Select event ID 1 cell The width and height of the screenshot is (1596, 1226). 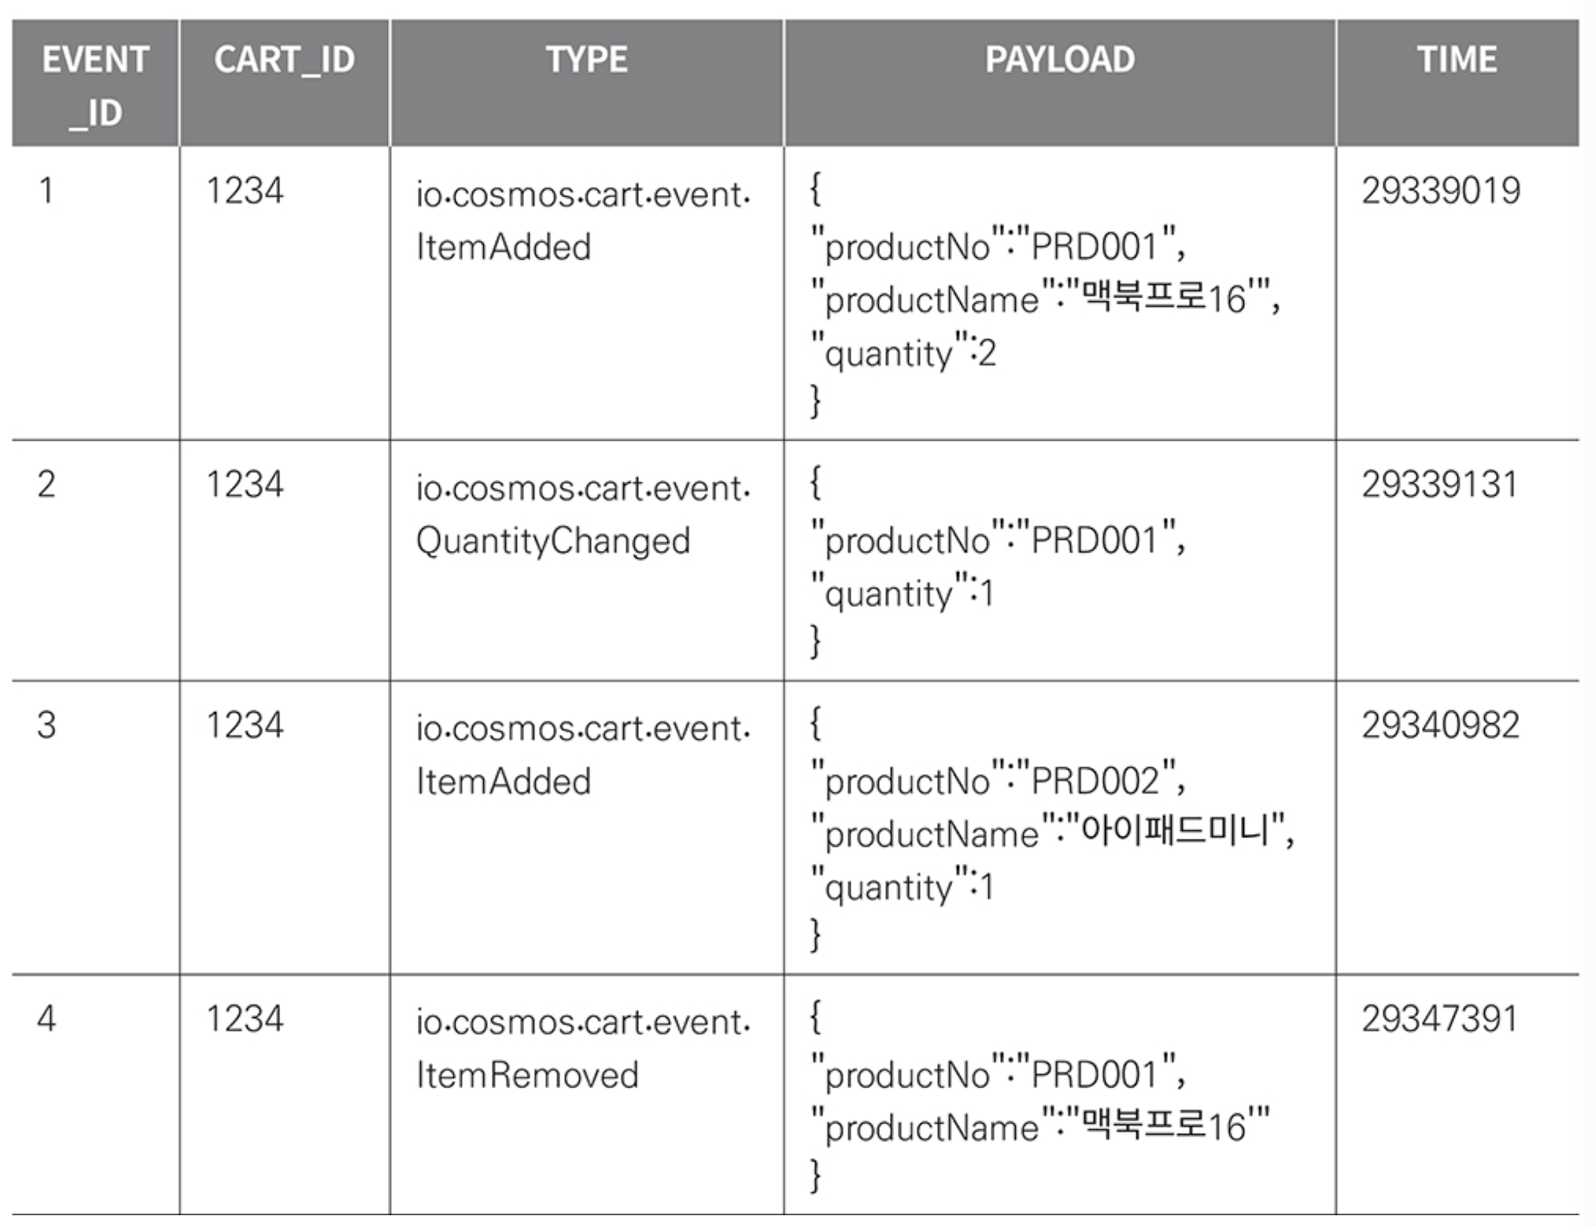point(46,190)
